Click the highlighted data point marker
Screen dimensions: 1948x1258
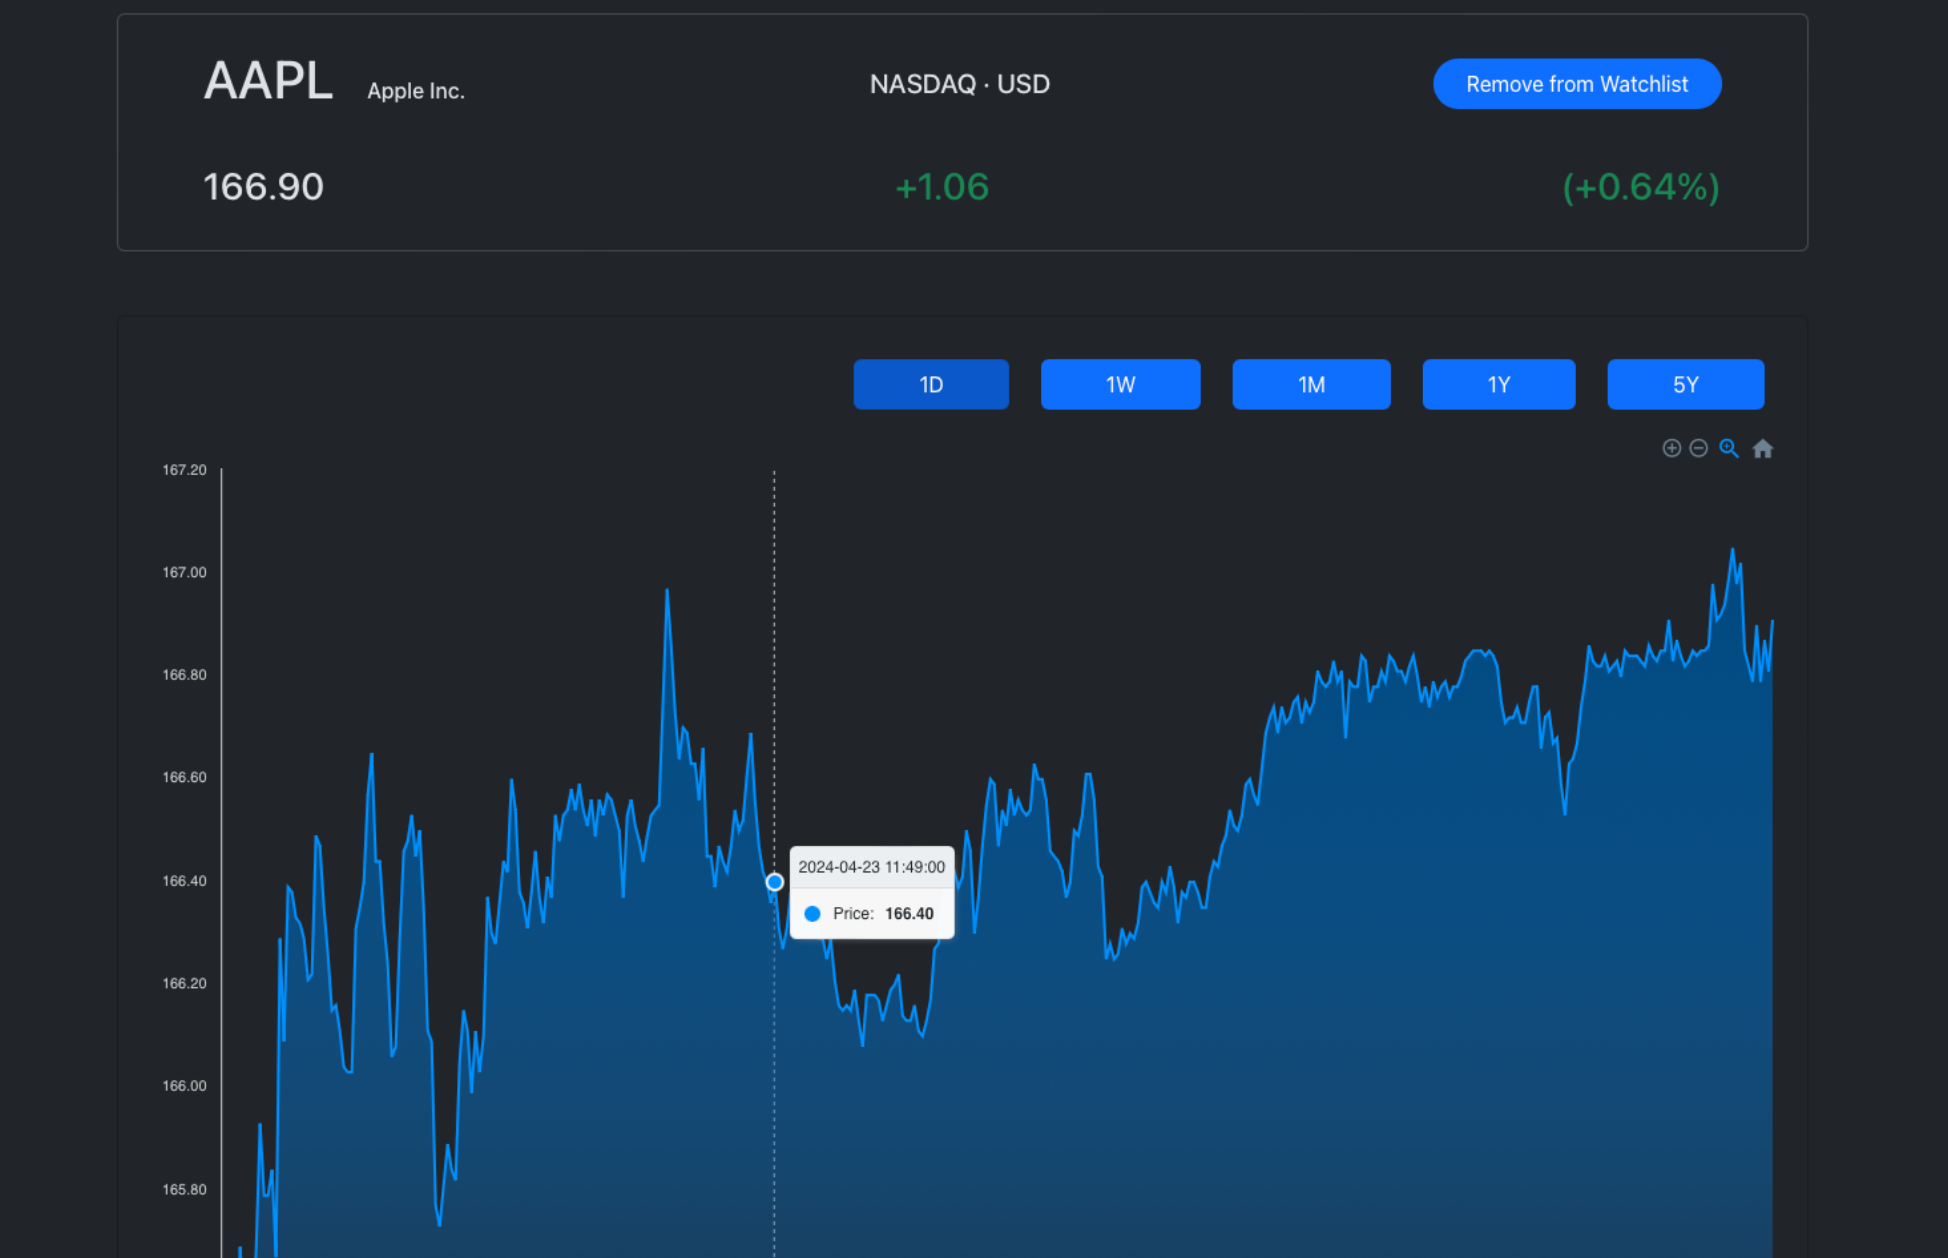tap(774, 882)
